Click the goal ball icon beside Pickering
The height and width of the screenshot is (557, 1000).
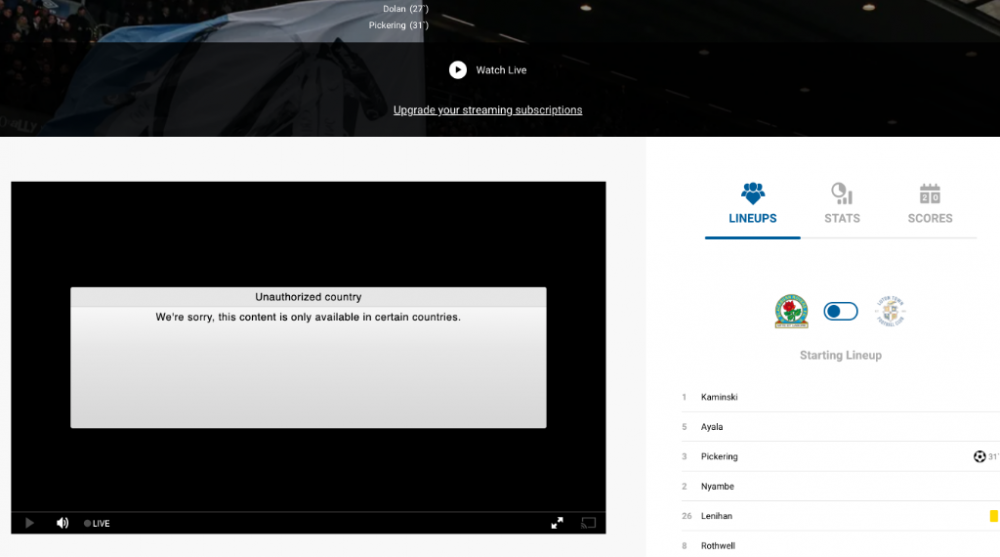(979, 457)
